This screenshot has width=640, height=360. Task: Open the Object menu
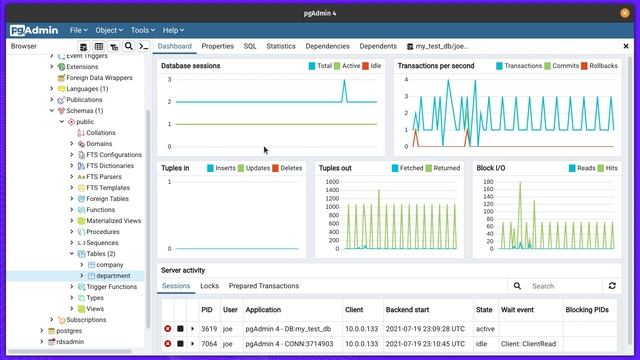(x=109, y=30)
